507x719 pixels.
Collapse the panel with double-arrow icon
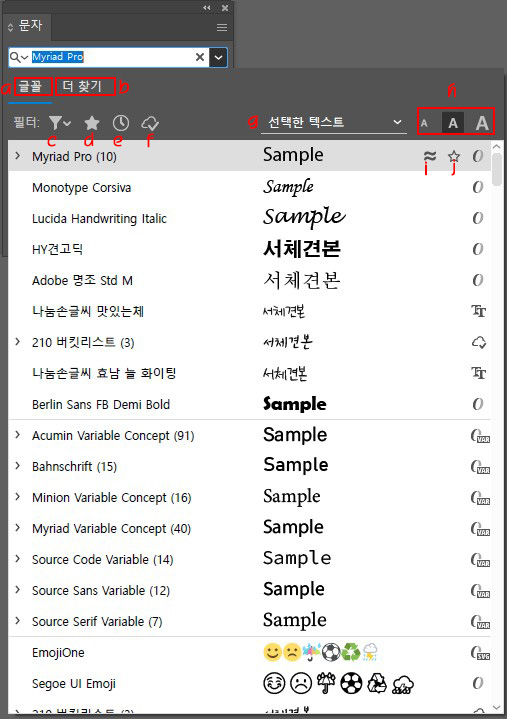coord(207,8)
